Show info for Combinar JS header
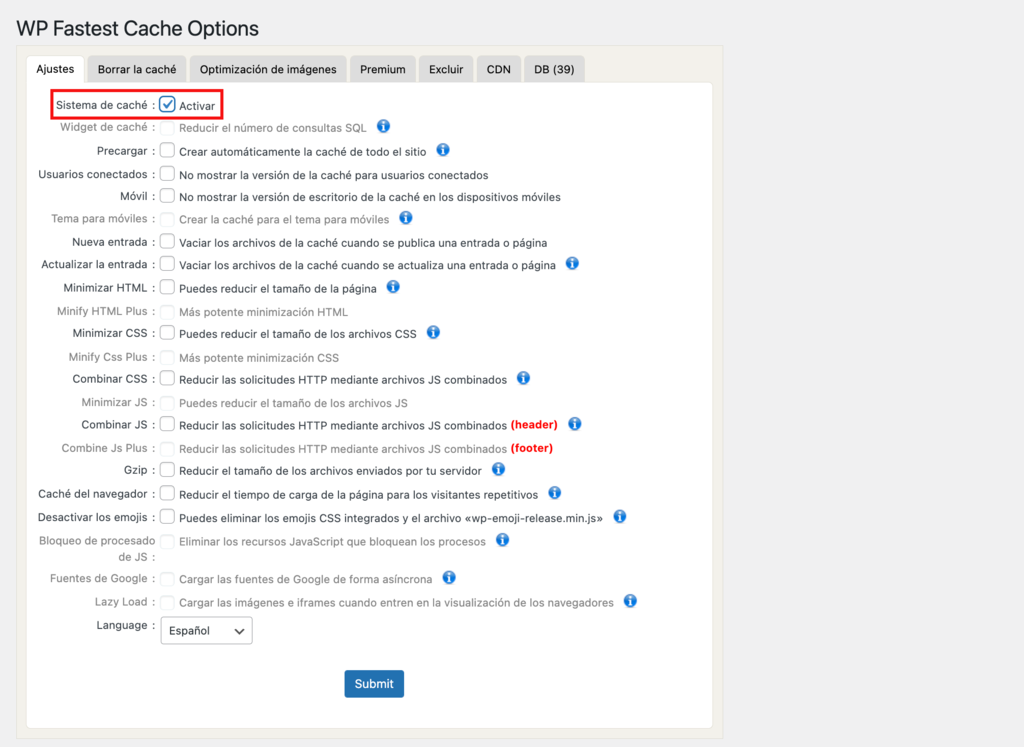The image size is (1024, 747). click(575, 424)
